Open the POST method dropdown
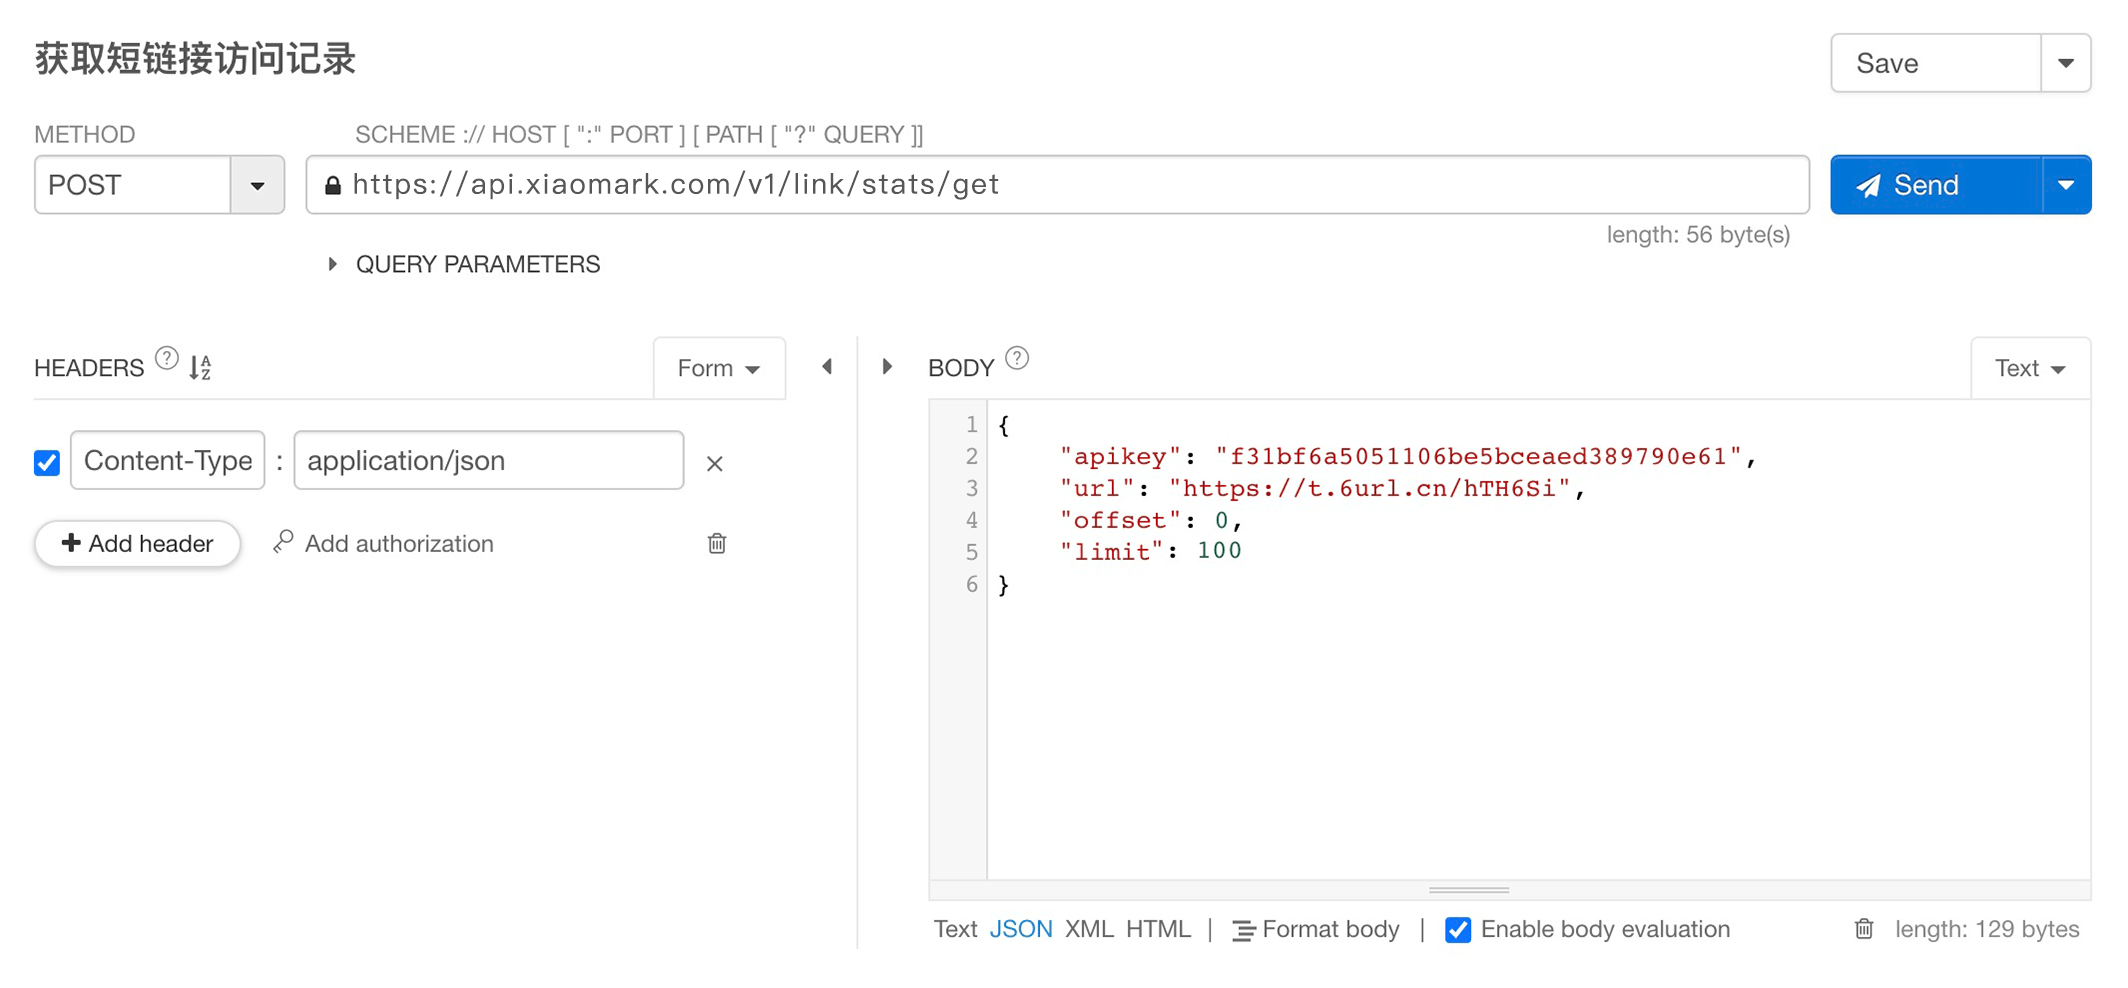This screenshot has width=2128, height=988. point(257,185)
